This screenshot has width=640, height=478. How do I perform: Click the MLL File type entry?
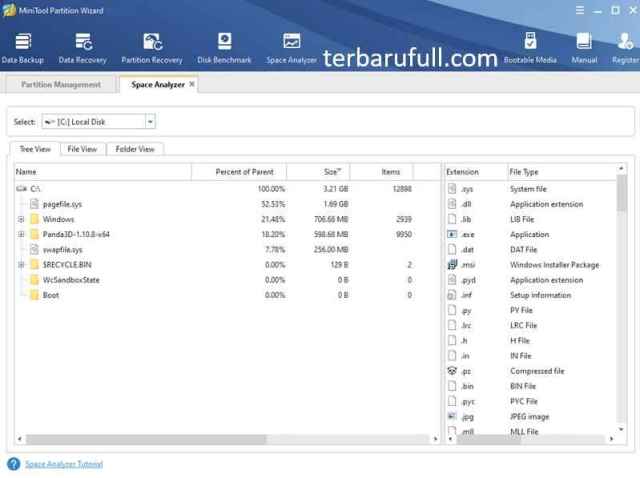(524, 431)
